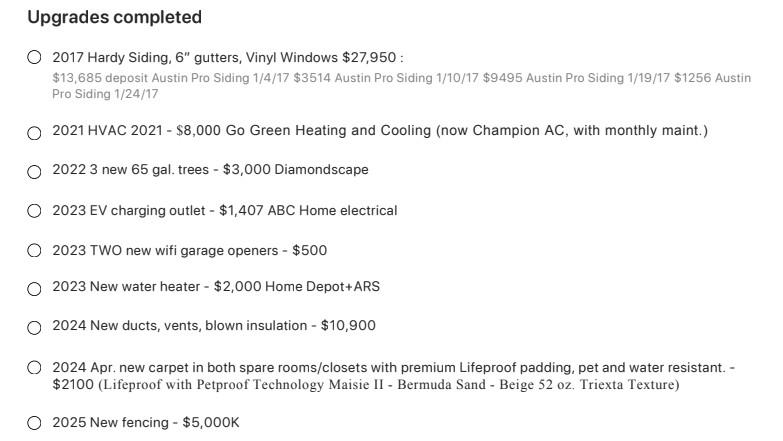Select the garage openers $500 text
This screenshot has height=441, width=783.
pyautogui.click(x=190, y=251)
